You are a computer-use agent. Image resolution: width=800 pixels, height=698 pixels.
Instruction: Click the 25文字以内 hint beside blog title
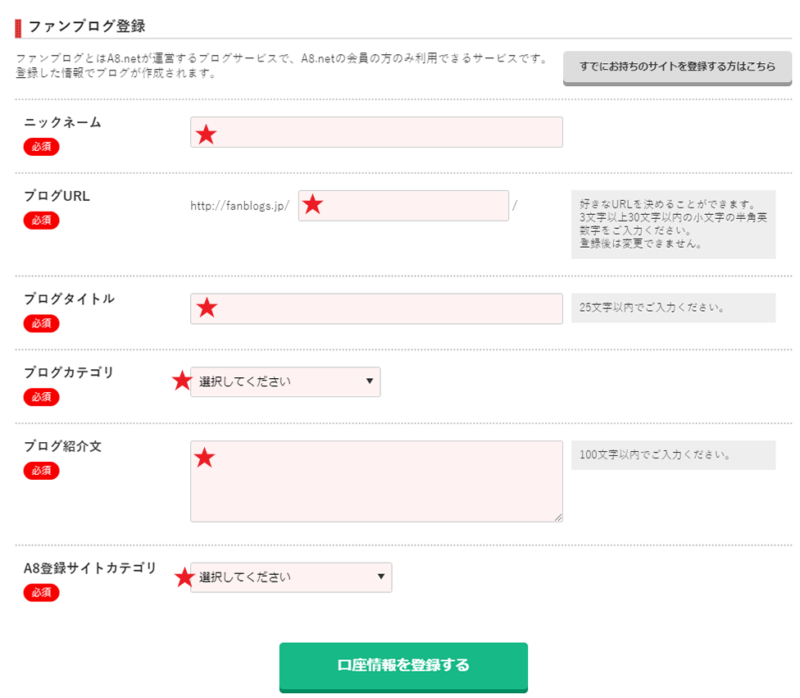[x=673, y=308]
